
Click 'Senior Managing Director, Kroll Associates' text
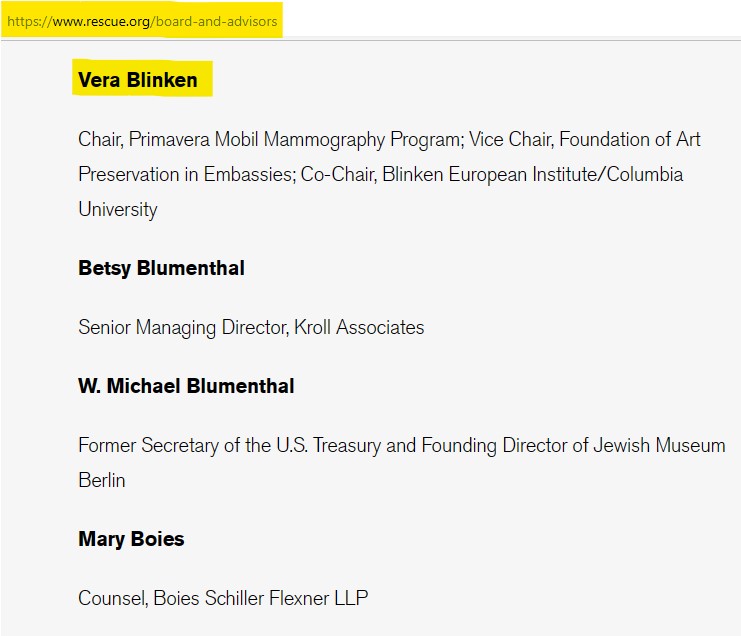(251, 327)
